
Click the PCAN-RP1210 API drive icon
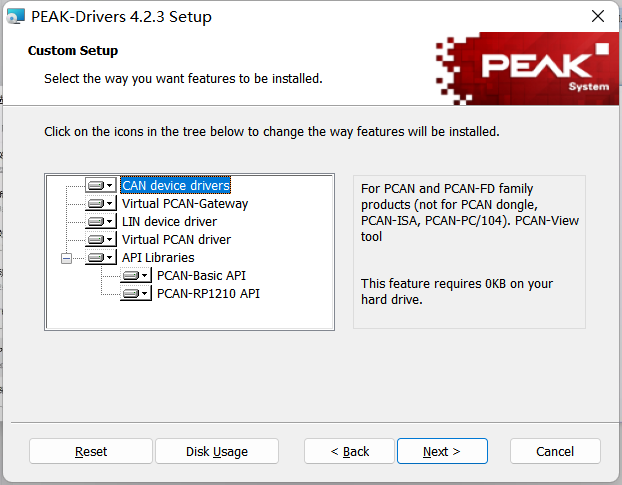136,293
